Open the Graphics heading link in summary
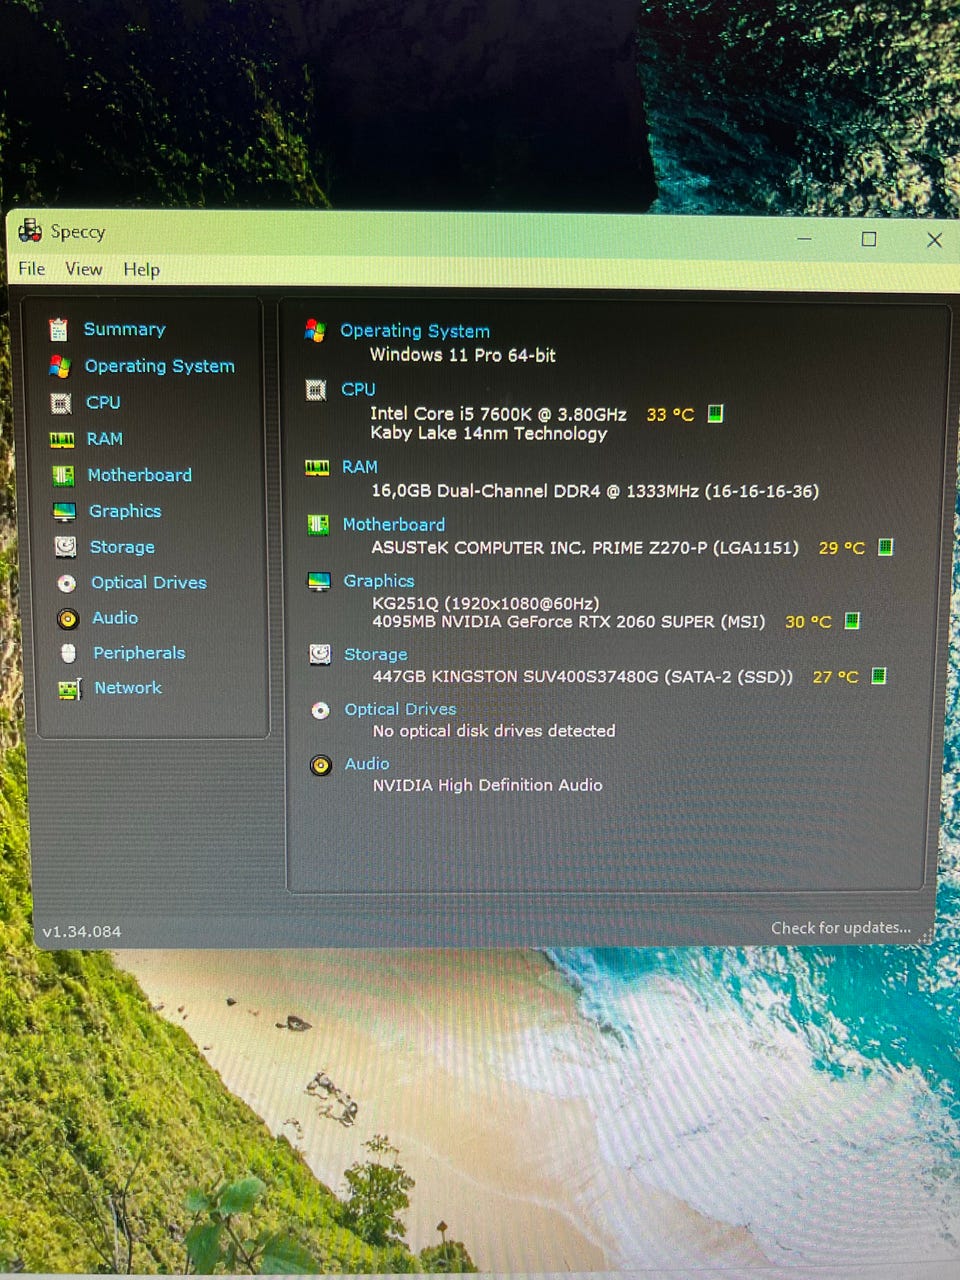Screen dimensions: 960x1280 [379, 581]
